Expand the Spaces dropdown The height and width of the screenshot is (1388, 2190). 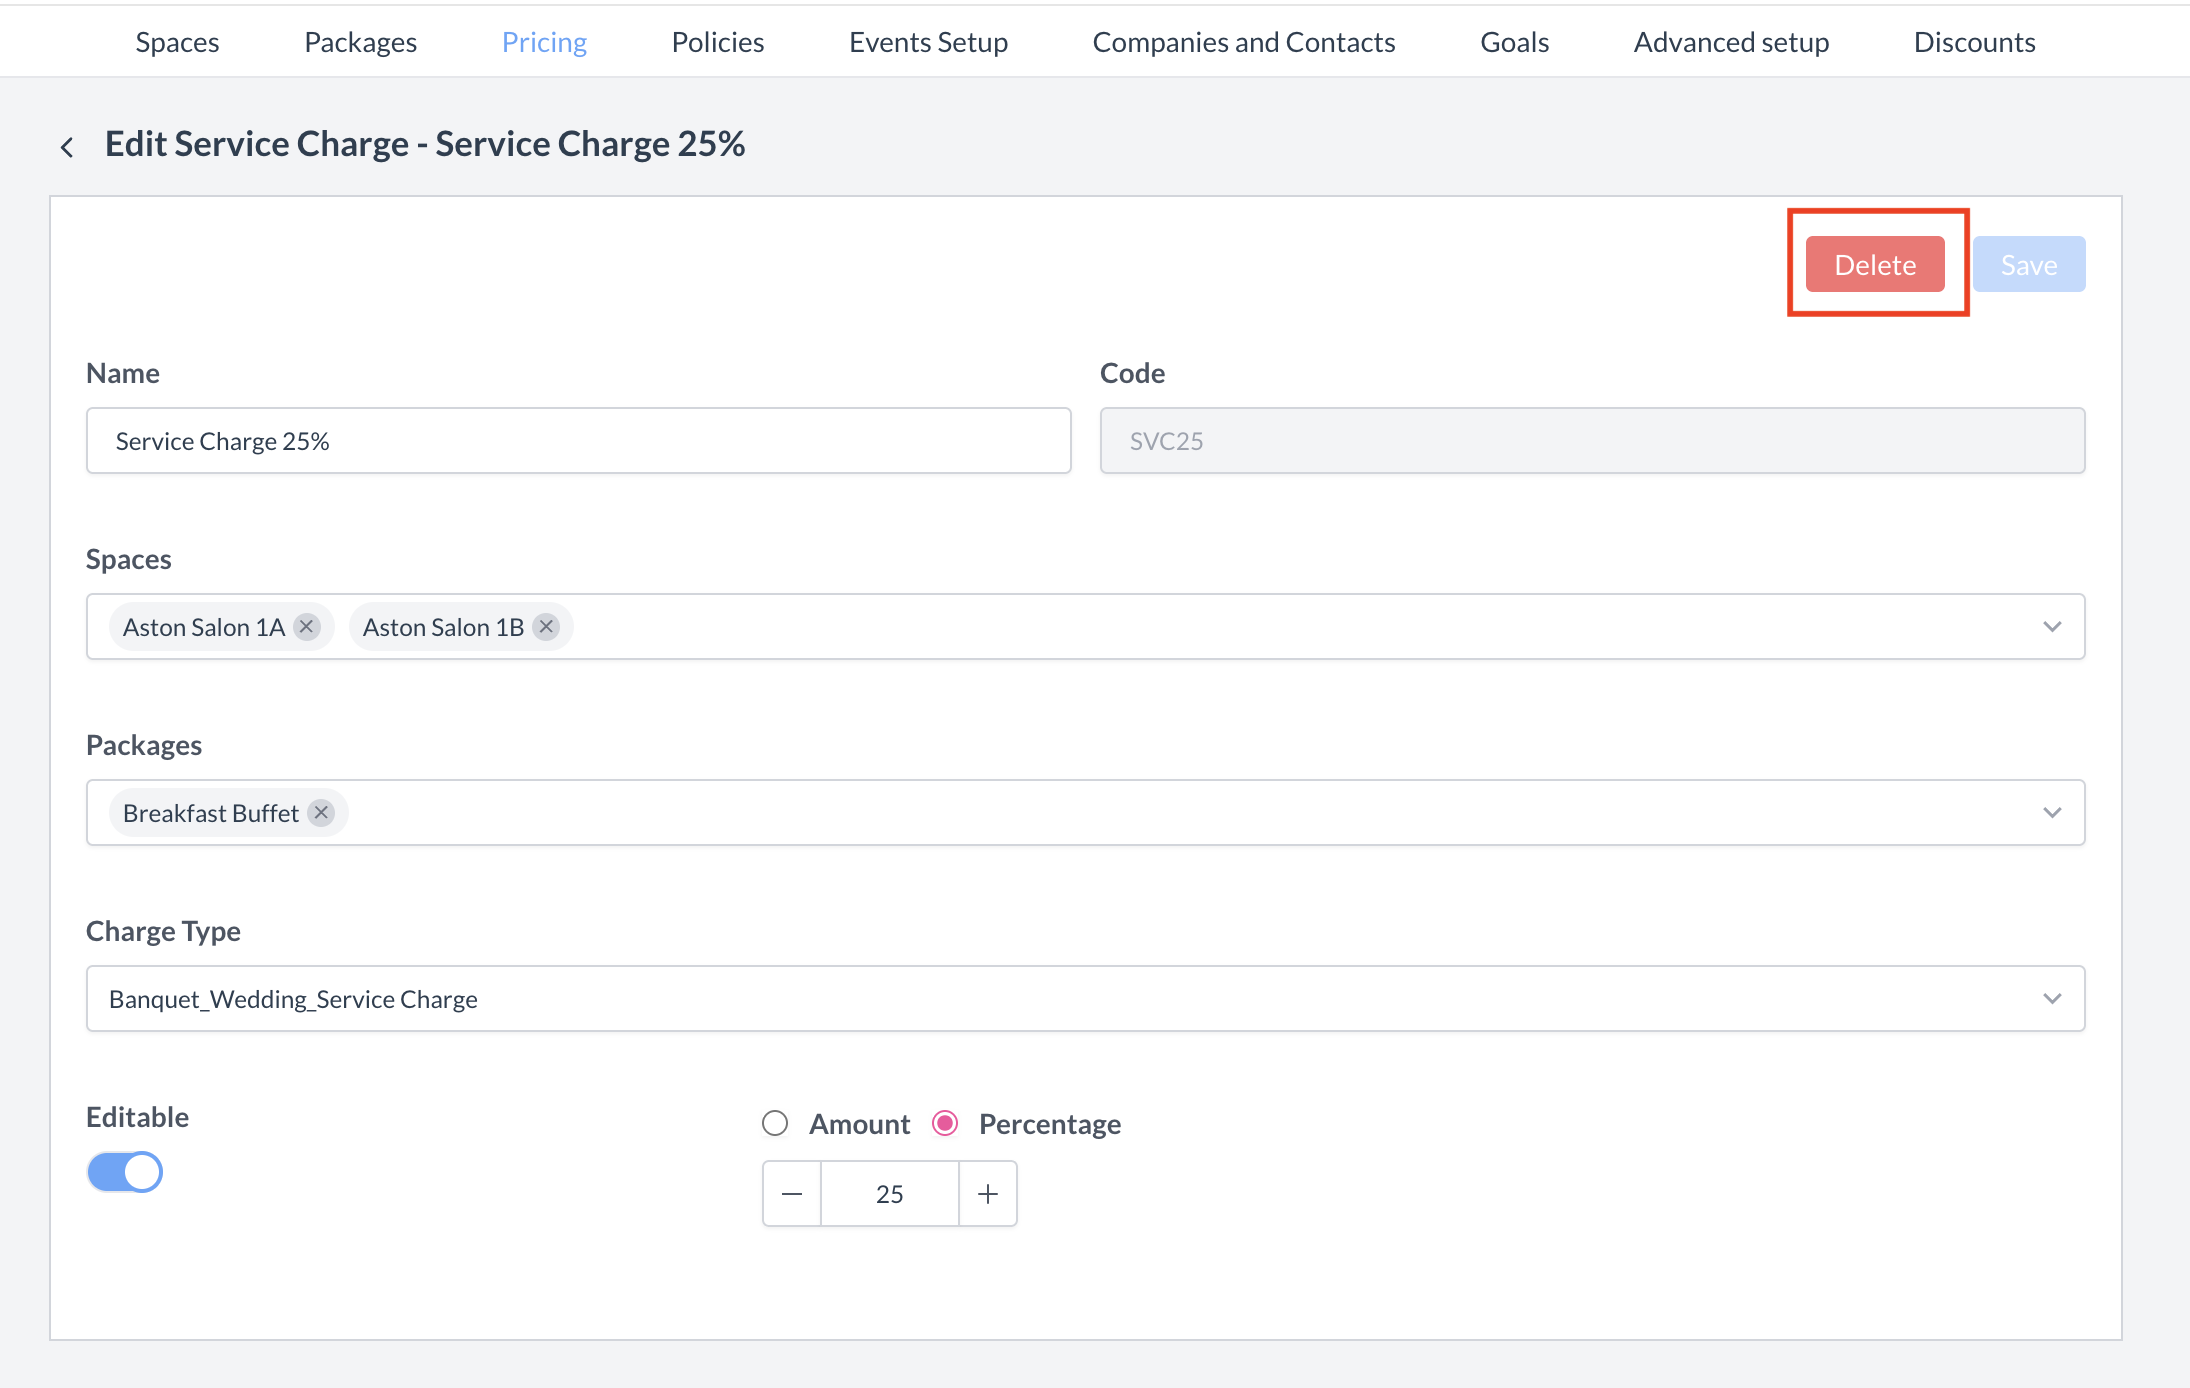click(2053, 626)
